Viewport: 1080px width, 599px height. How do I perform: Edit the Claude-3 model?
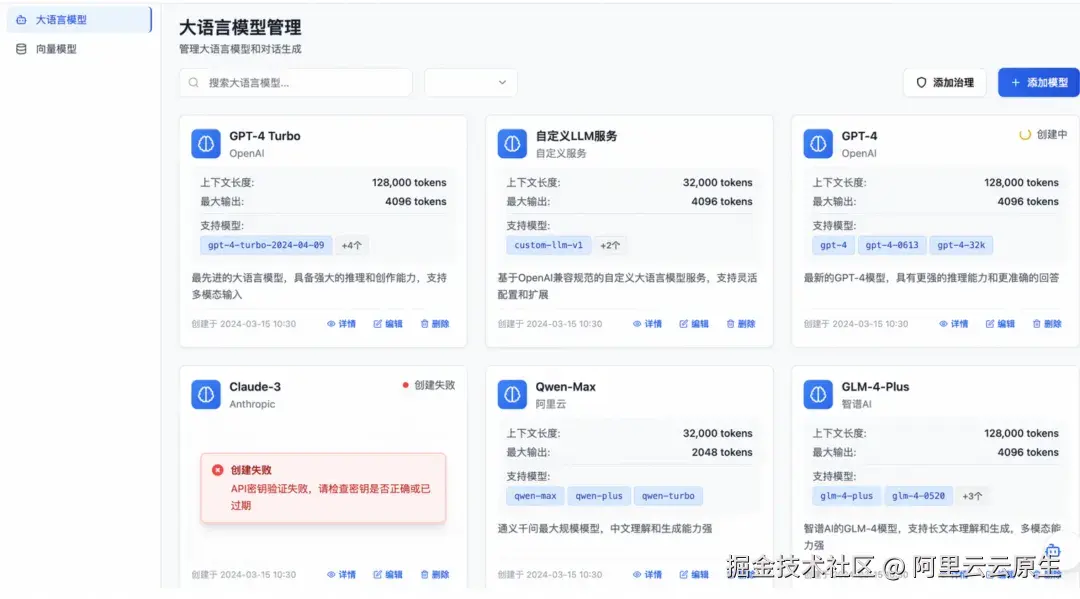(388, 574)
